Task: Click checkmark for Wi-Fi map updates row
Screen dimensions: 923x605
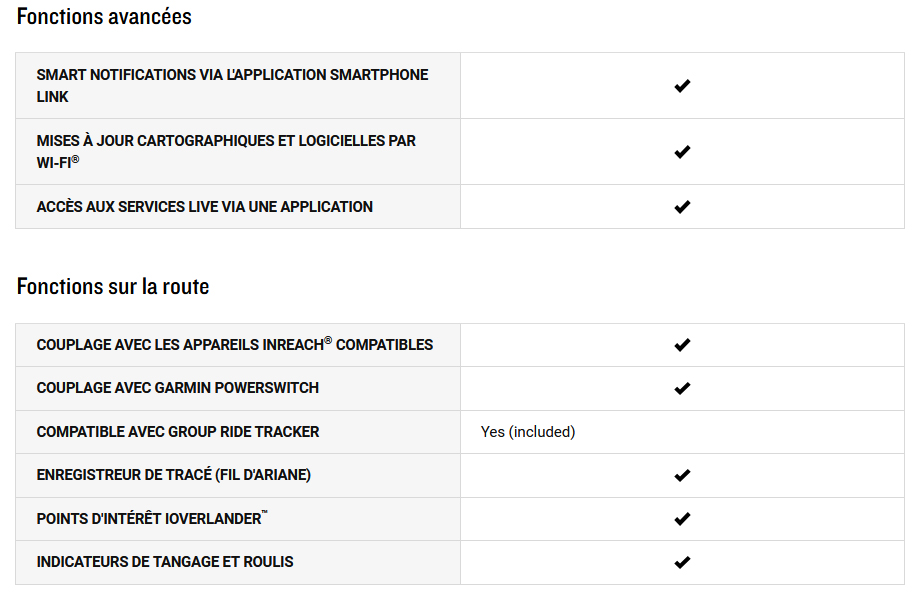Action: tap(682, 152)
